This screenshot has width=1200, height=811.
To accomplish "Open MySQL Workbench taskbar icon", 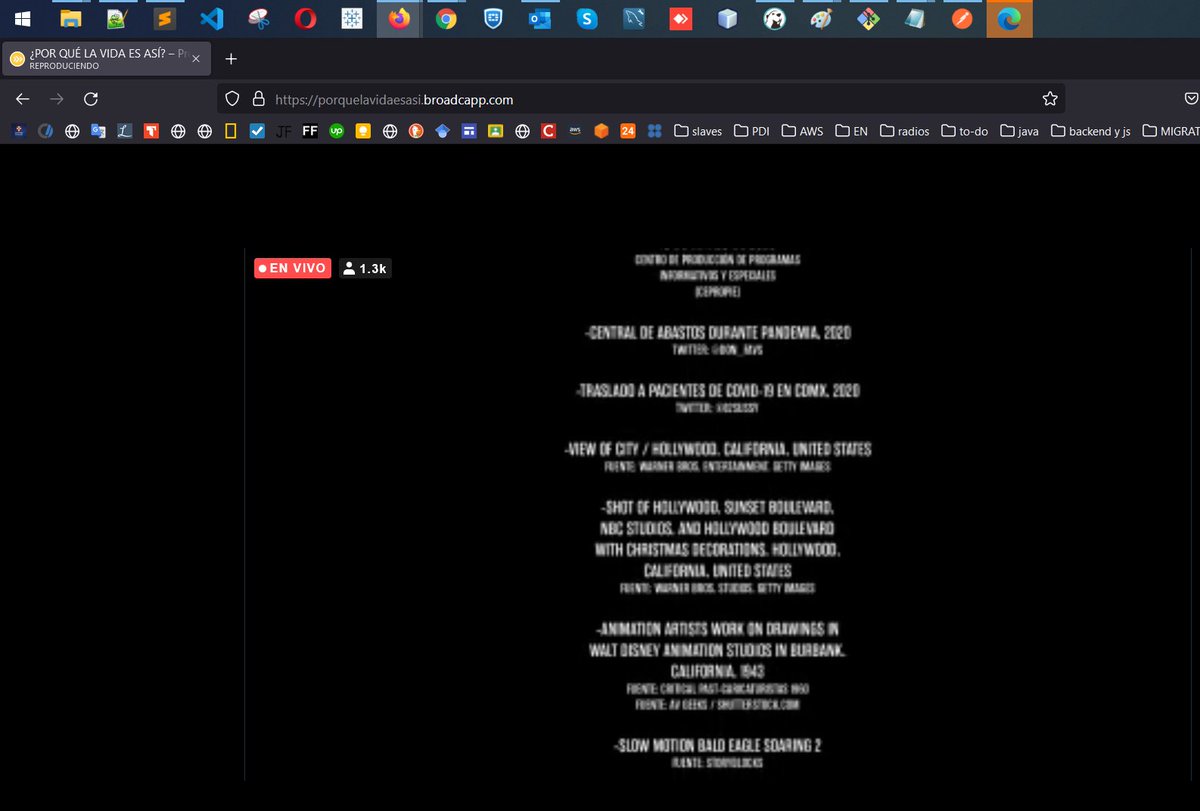I will coord(634,18).
